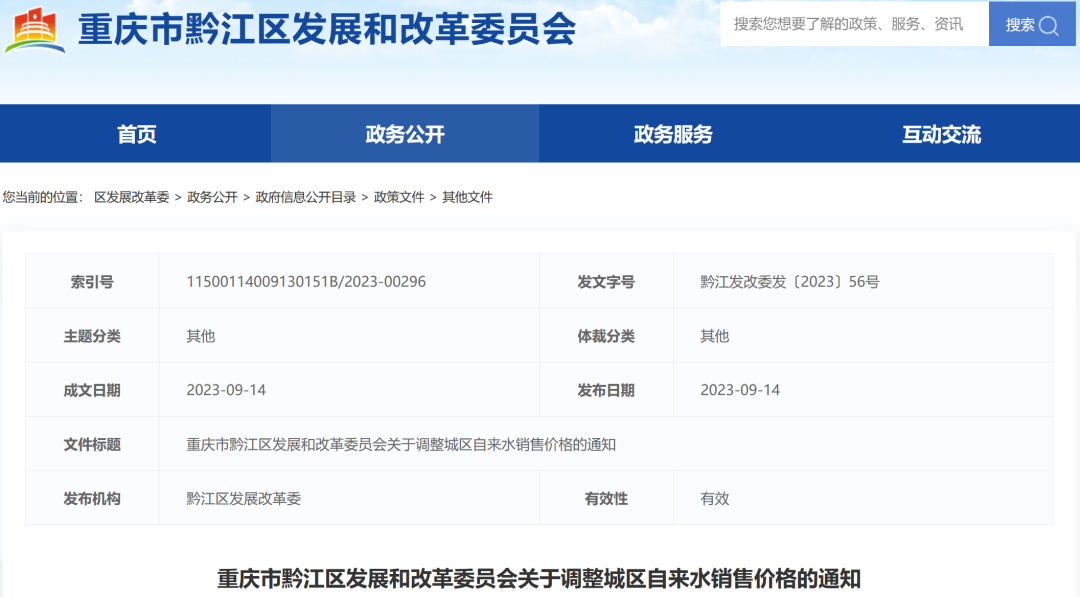Image resolution: width=1080 pixels, height=597 pixels.
Task: Click the 您当前的位置 label
Action: pyautogui.click(x=42, y=197)
